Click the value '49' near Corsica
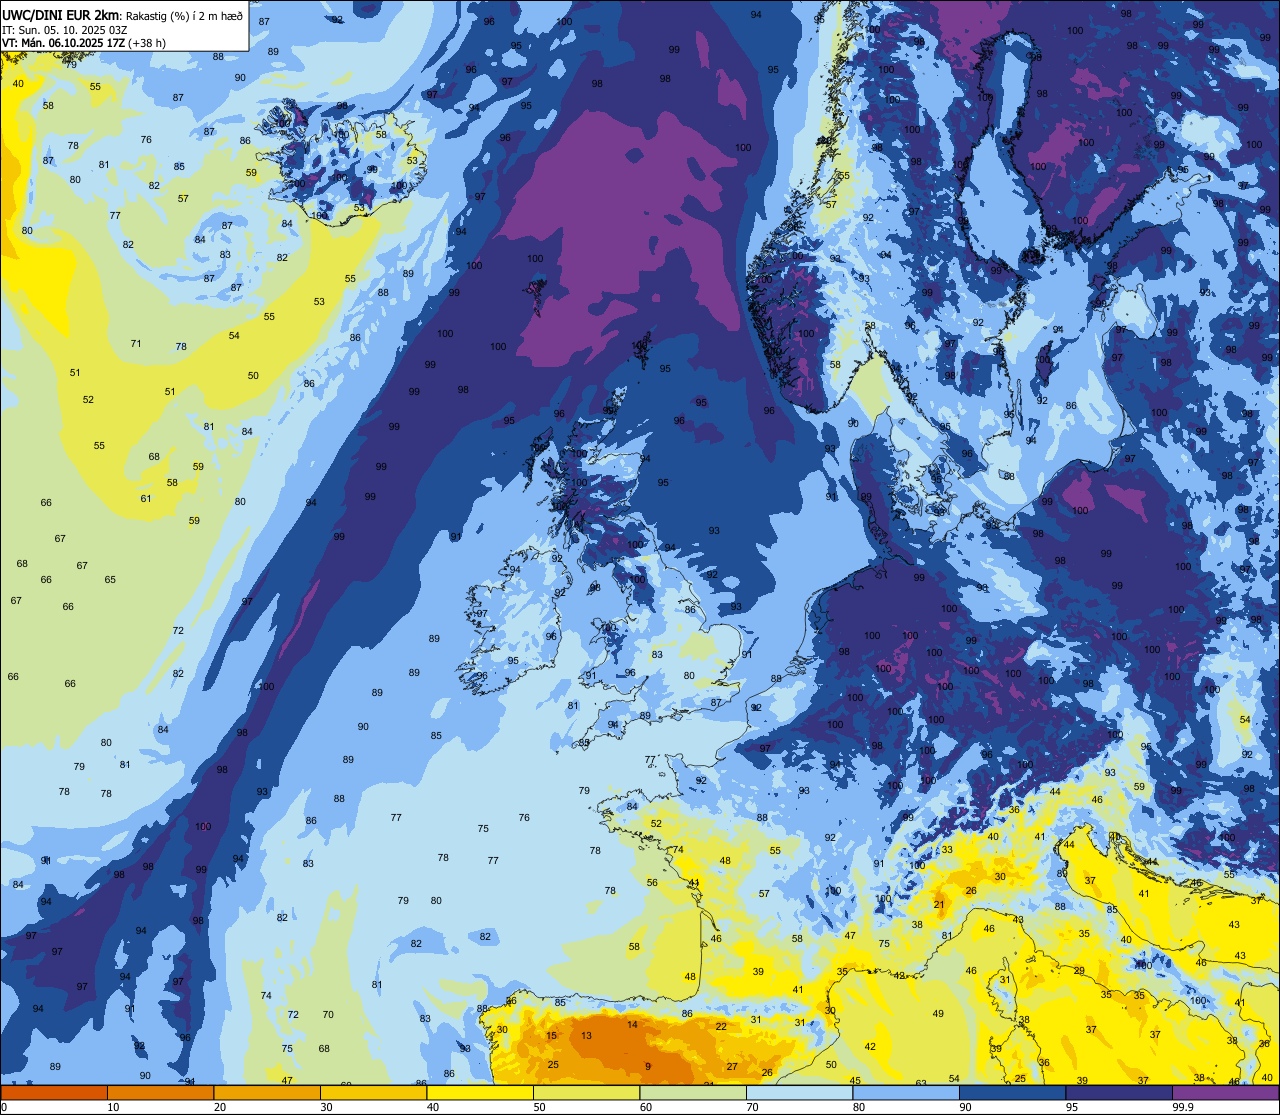This screenshot has width=1280, height=1115. coord(938,1013)
